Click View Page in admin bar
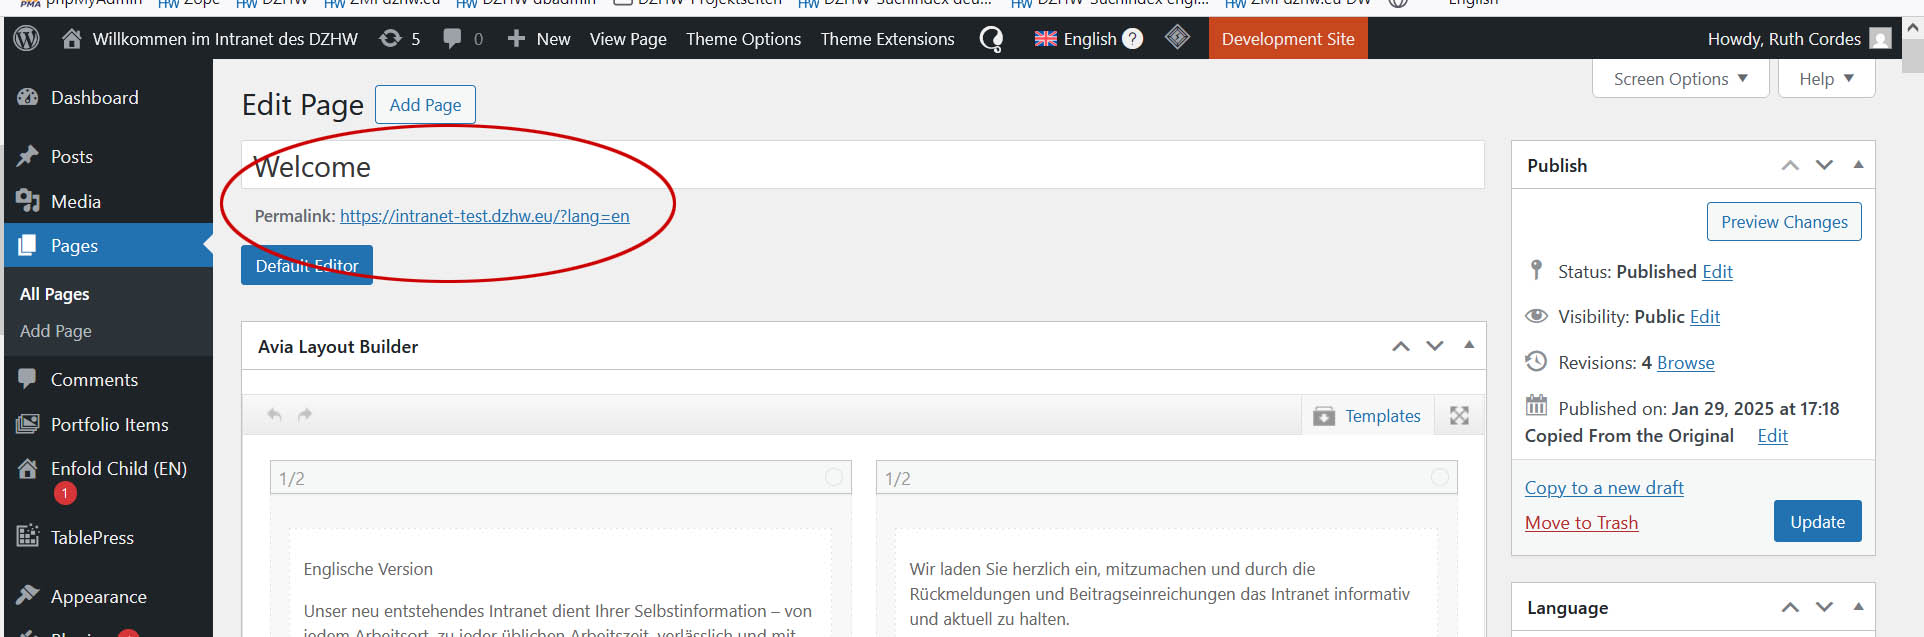The width and height of the screenshot is (1924, 637). 628,39
